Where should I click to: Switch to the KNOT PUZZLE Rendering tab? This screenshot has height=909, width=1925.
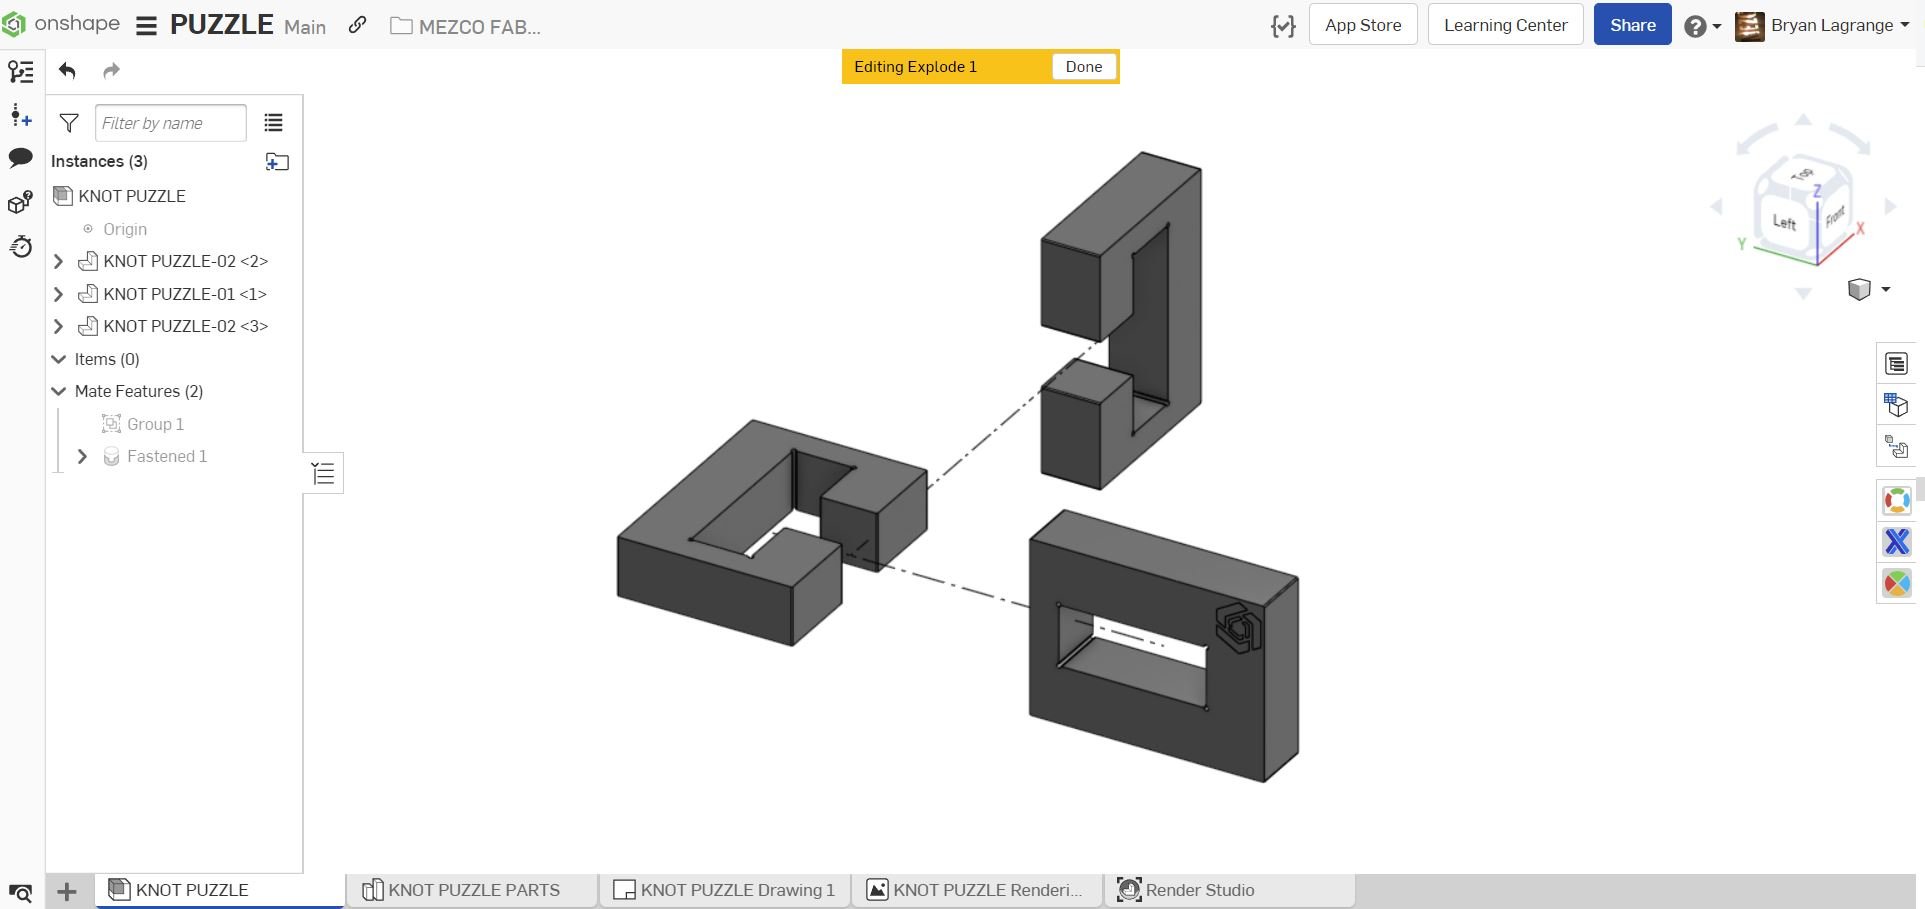point(977,890)
